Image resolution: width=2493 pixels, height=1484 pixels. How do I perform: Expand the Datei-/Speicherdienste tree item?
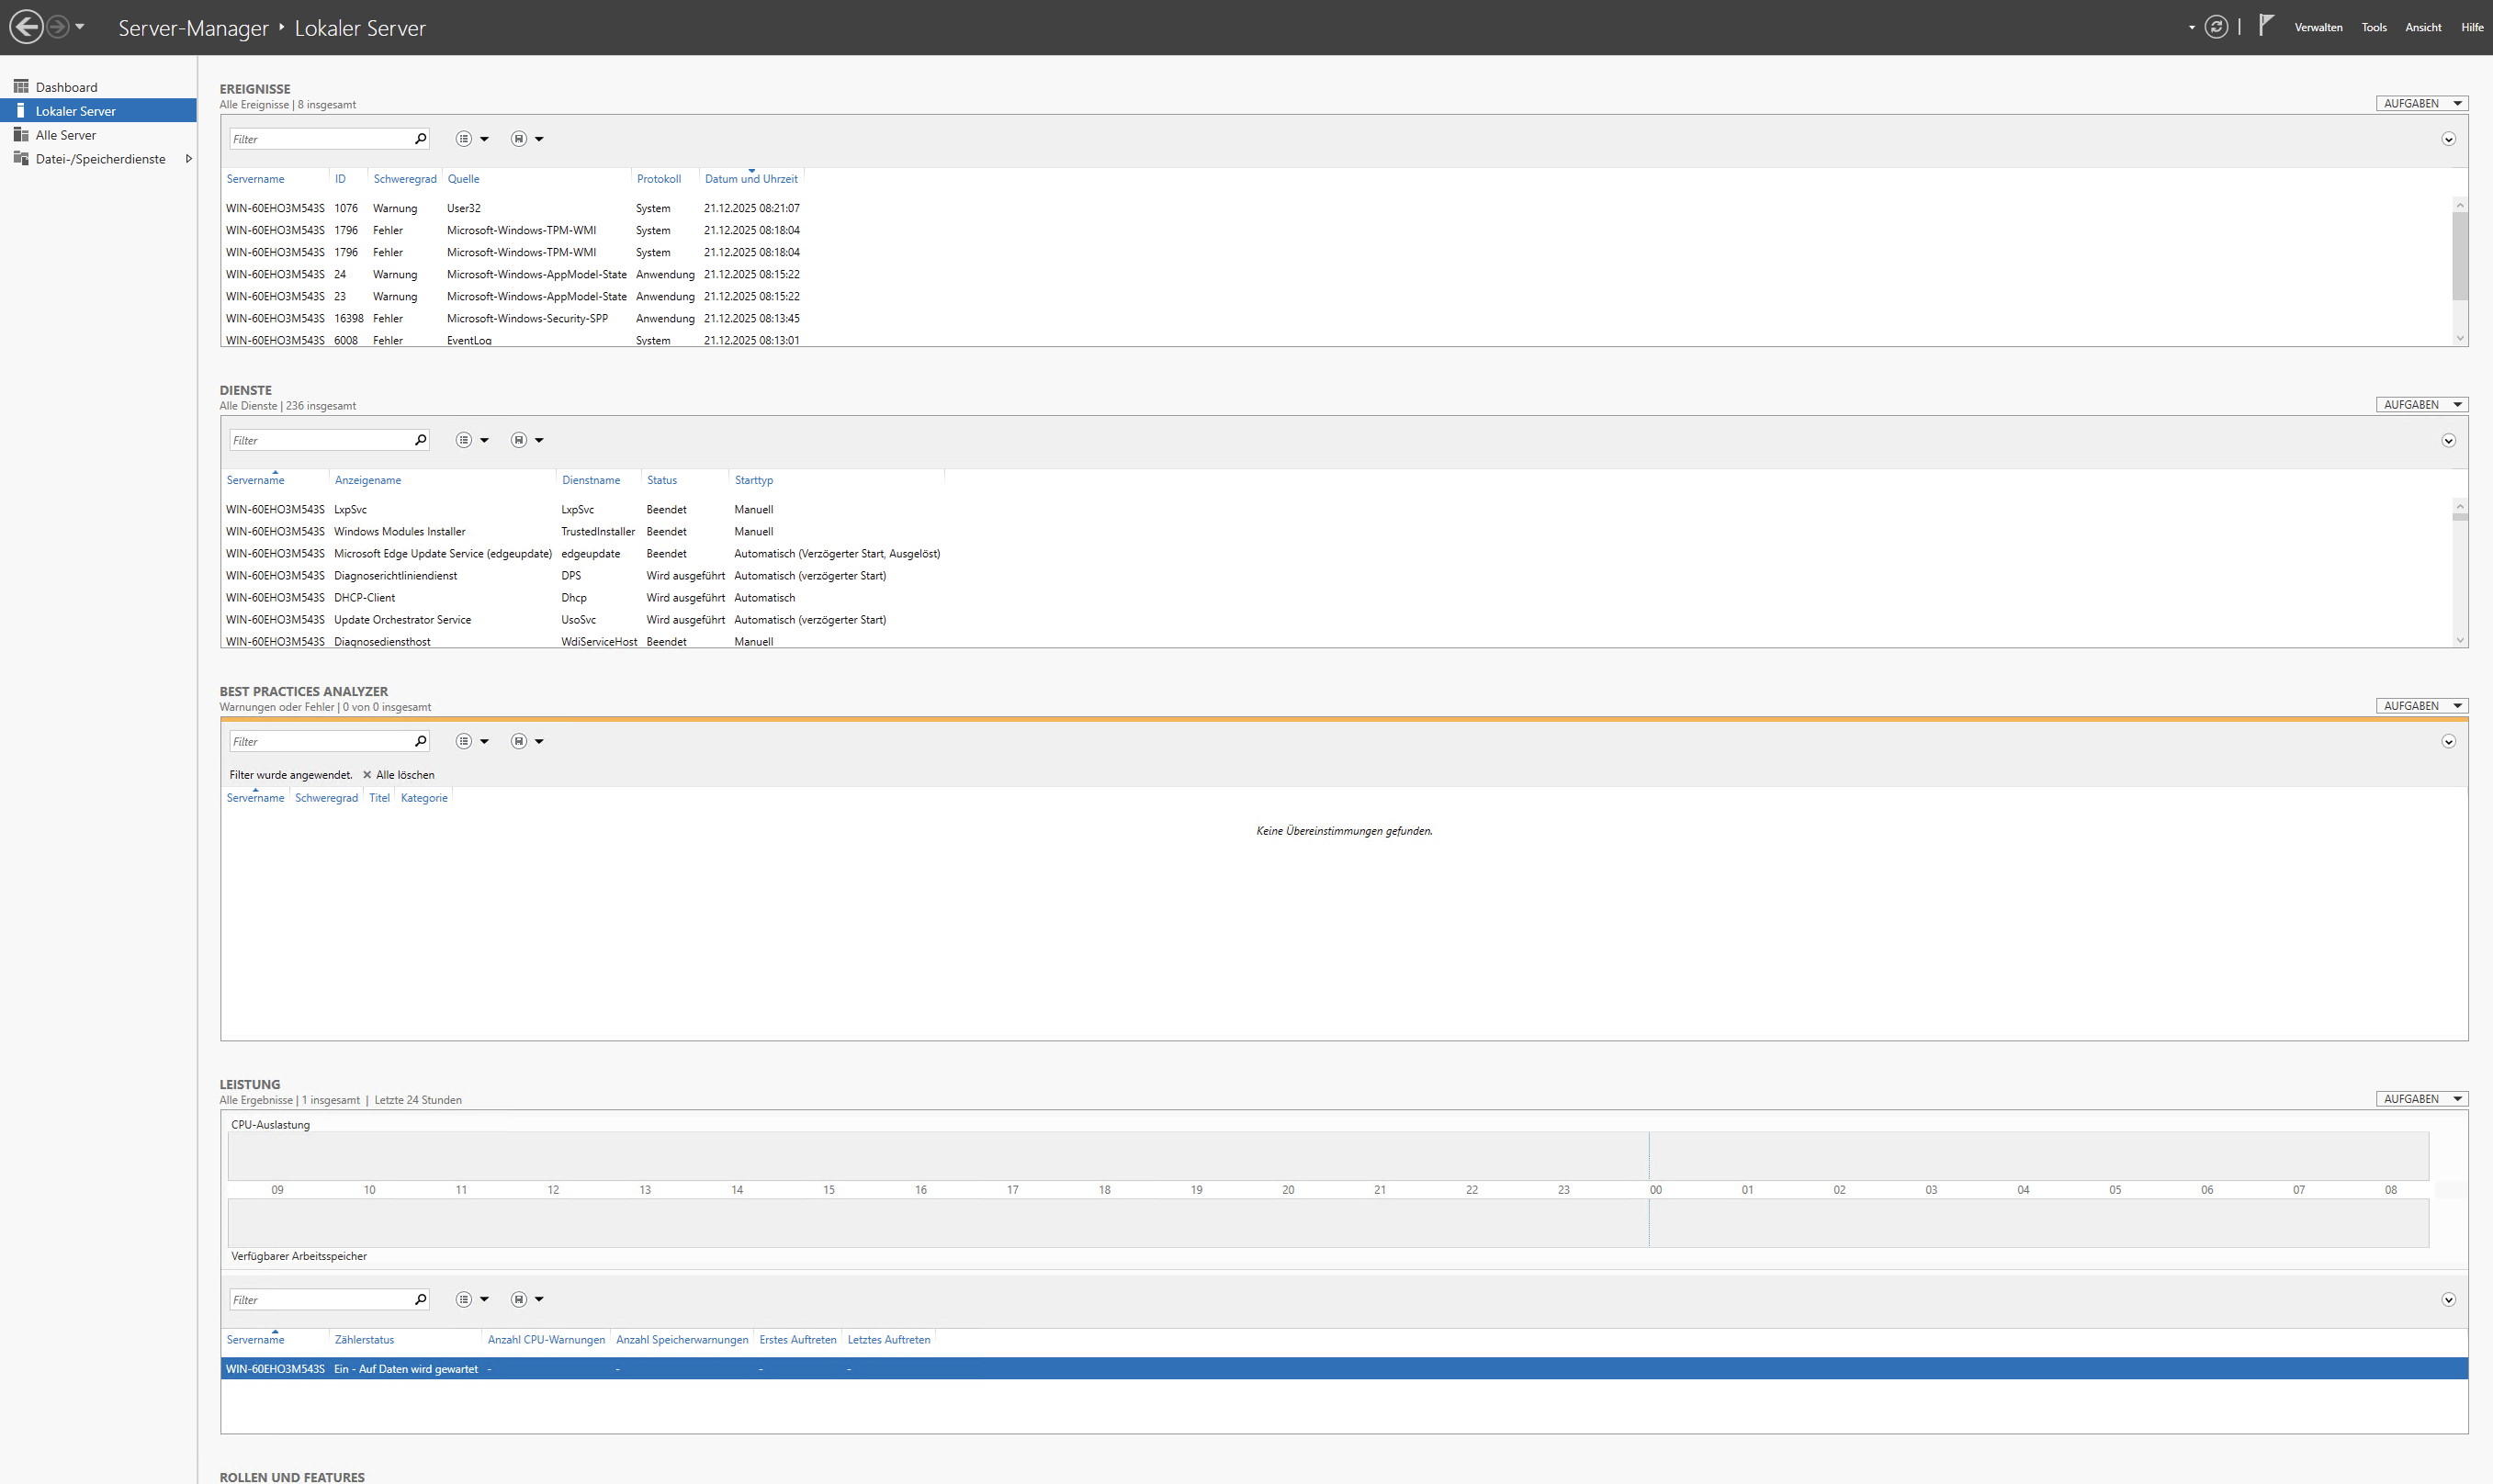189,158
